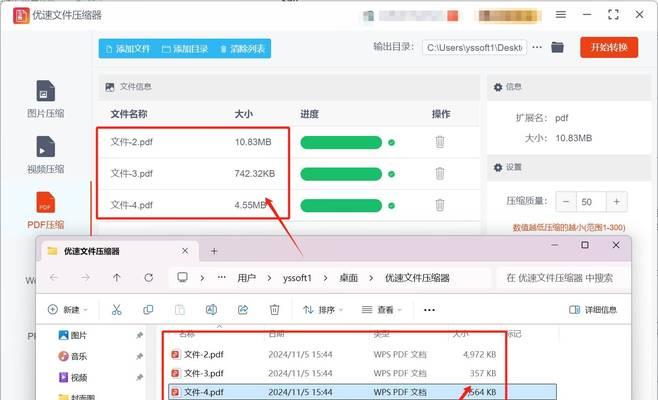Unpin 图片 using its pin icon
Image resolution: width=658 pixels, height=400 pixels.
[139, 335]
